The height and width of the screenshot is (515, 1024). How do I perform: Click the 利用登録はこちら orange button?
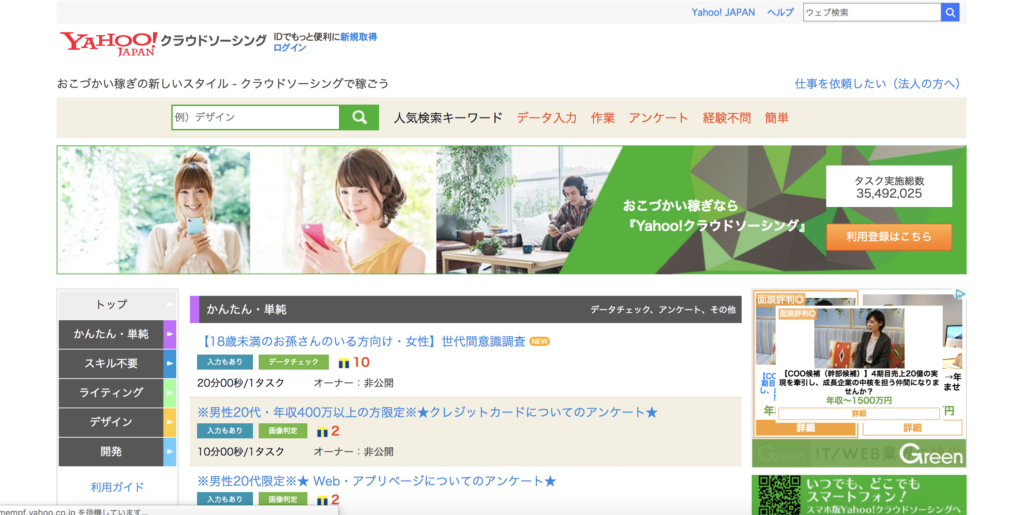click(x=889, y=237)
